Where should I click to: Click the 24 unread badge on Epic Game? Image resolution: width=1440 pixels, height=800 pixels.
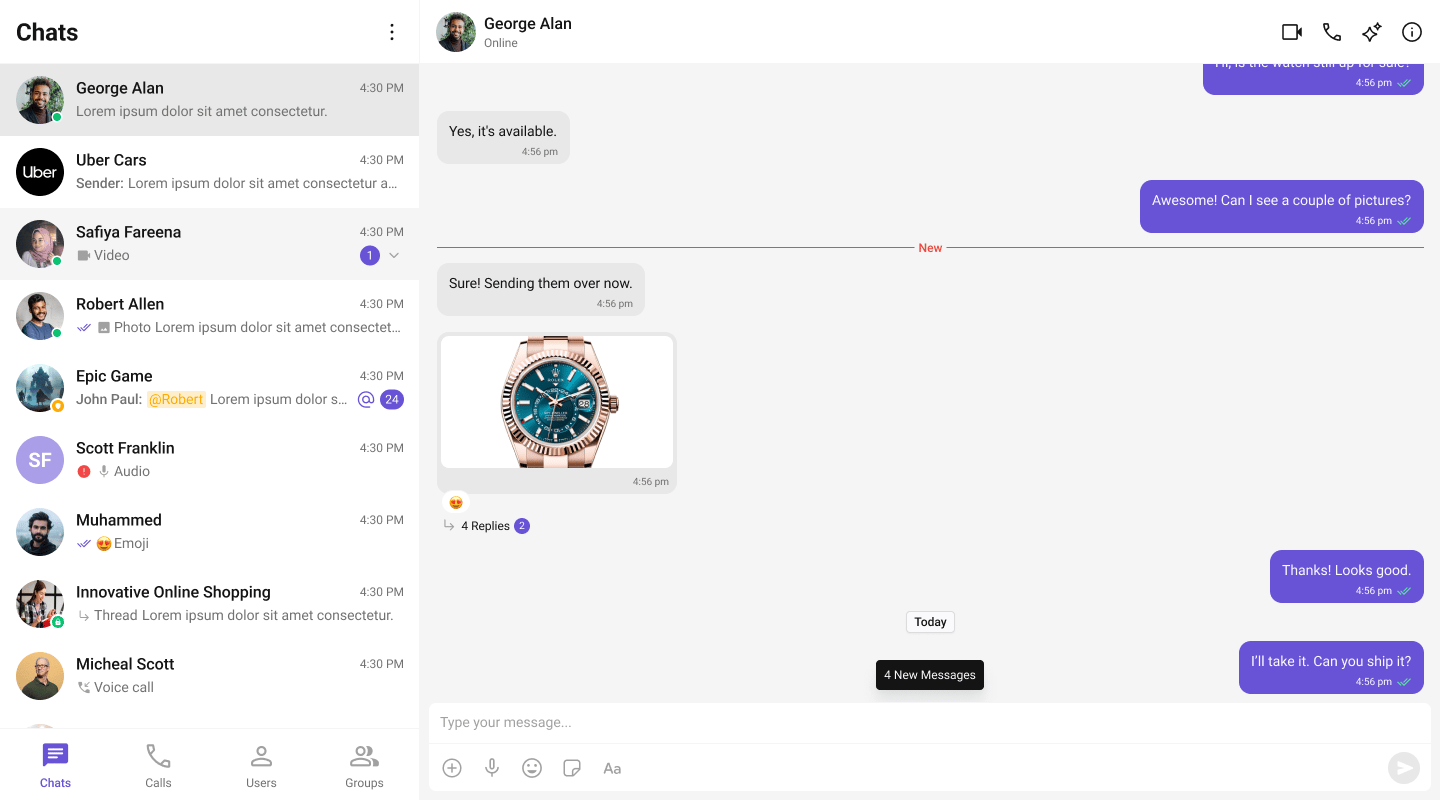(392, 400)
